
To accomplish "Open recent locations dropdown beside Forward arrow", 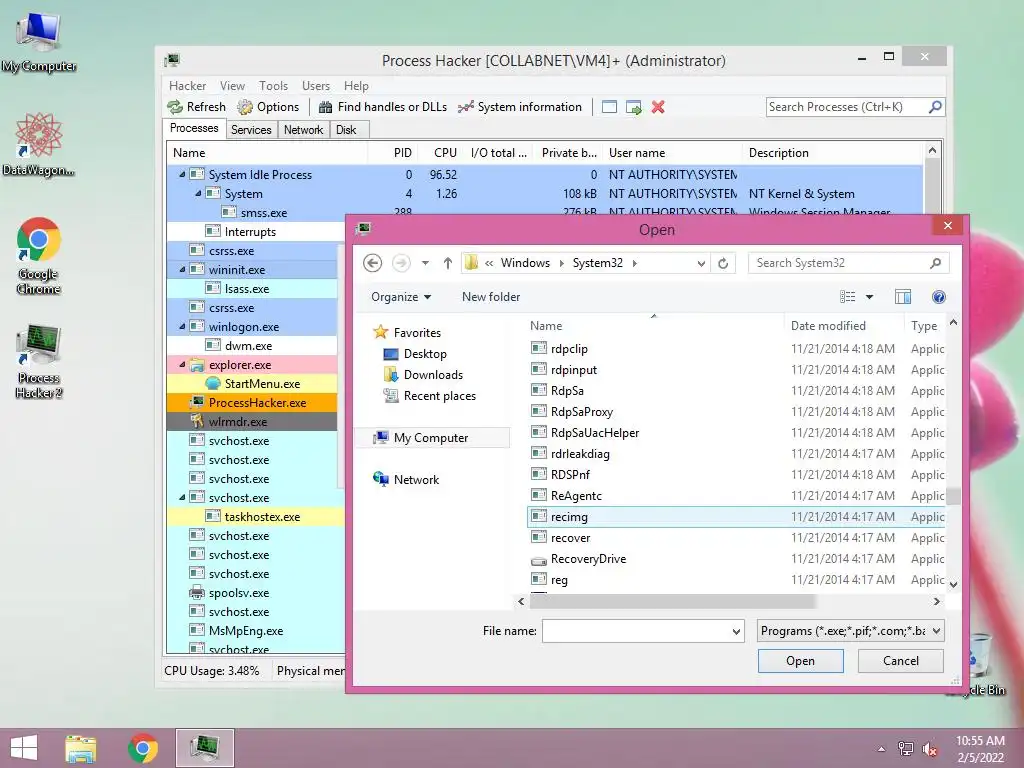I will (x=425, y=263).
